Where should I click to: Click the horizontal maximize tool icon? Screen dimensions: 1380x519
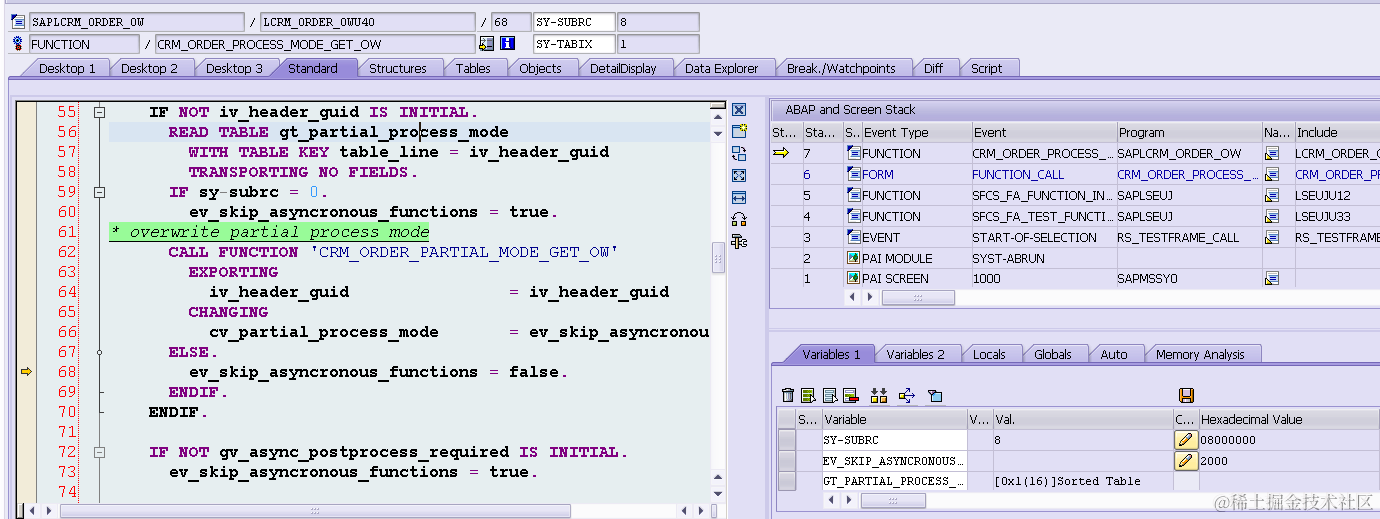tap(739, 198)
